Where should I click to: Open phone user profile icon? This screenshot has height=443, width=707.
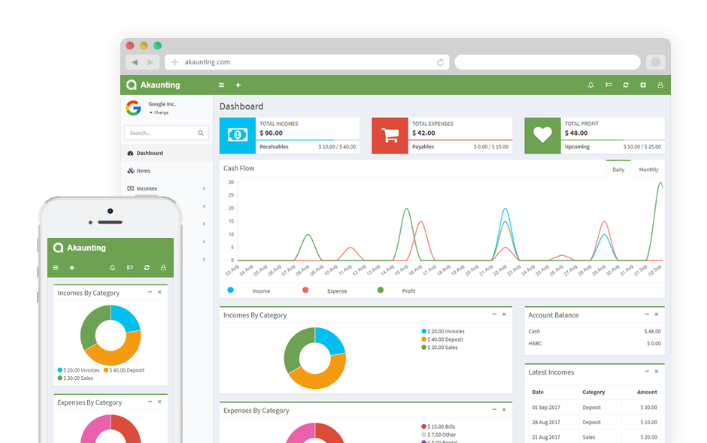163,268
